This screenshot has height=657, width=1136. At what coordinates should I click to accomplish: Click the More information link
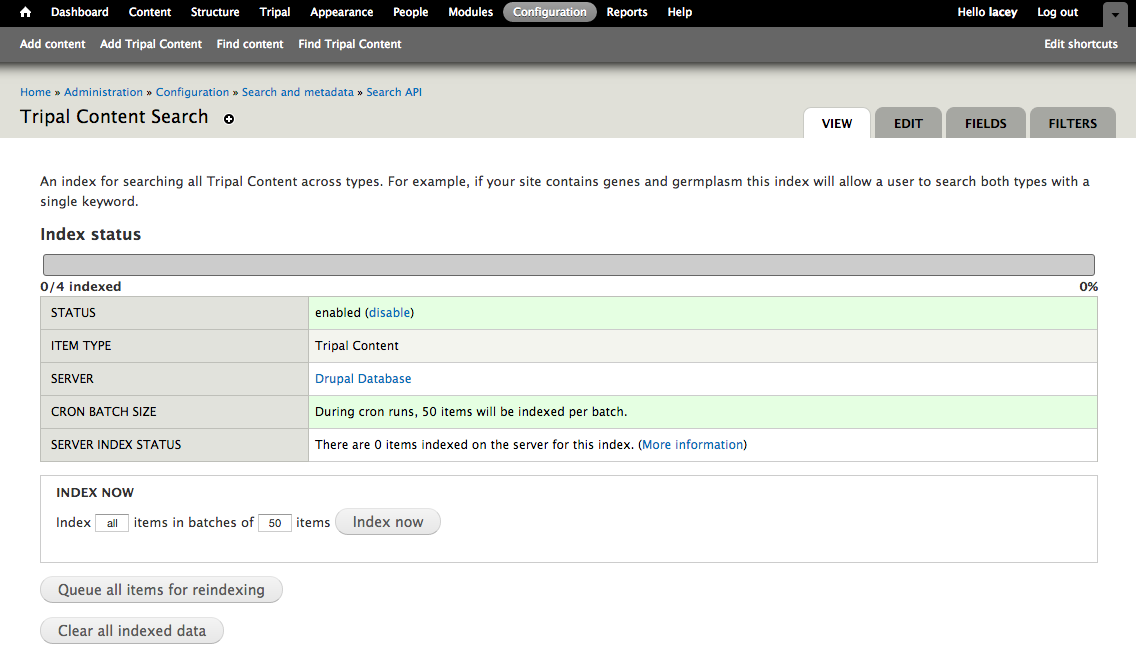(x=692, y=444)
